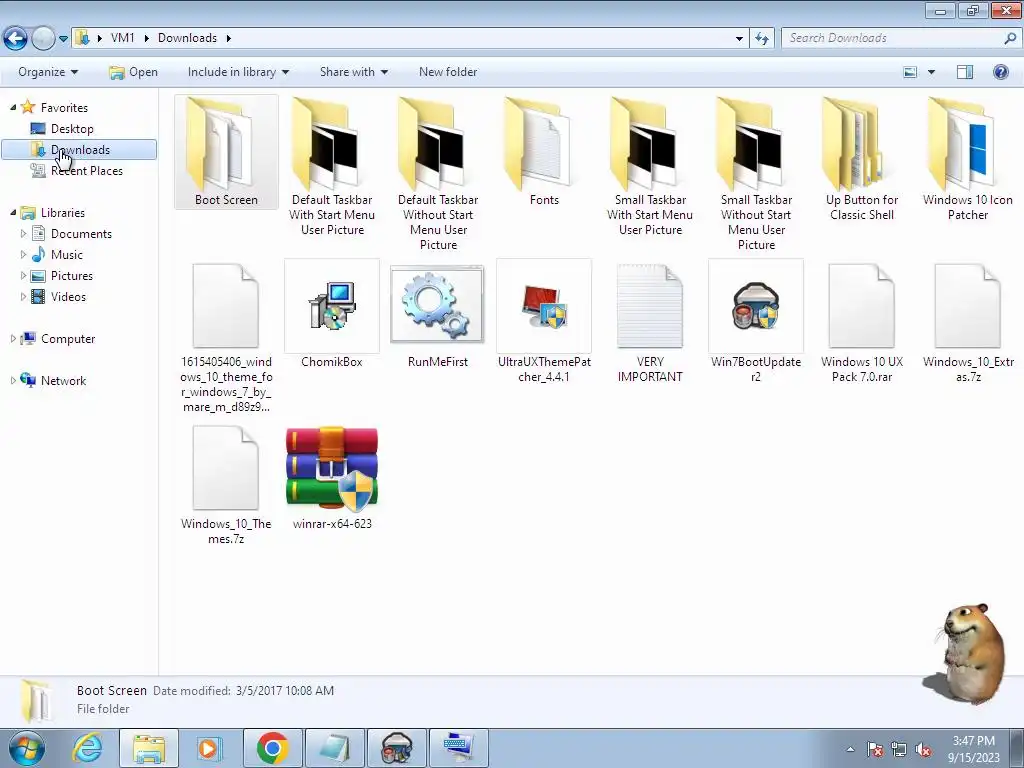Expand the Computer tree node
Viewport: 1024px width, 768px height.
pos(13,338)
